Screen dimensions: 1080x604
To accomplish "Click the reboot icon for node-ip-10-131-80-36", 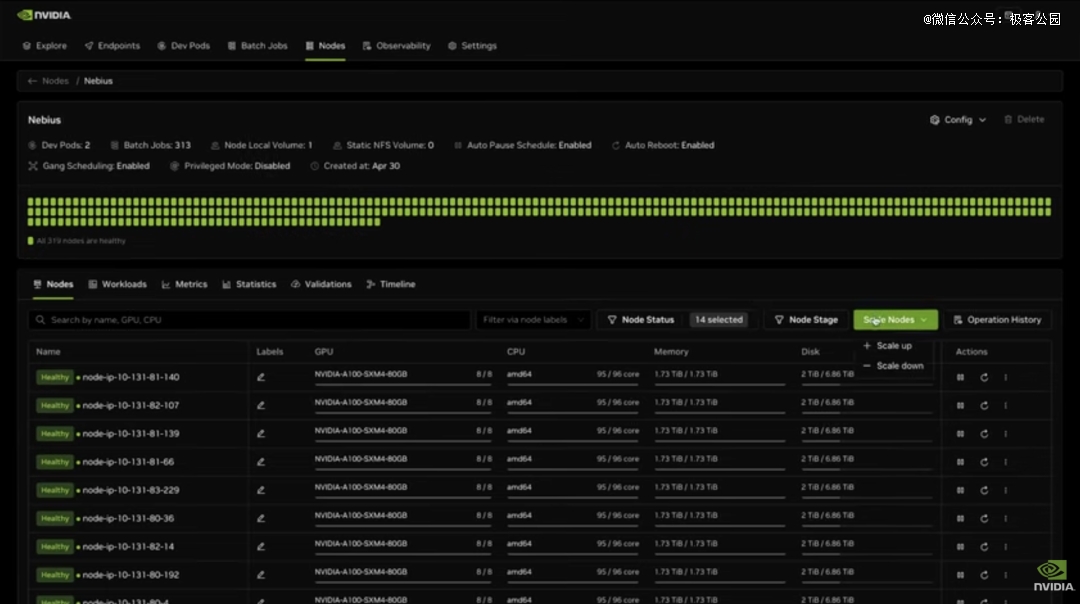I will (984, 519).
